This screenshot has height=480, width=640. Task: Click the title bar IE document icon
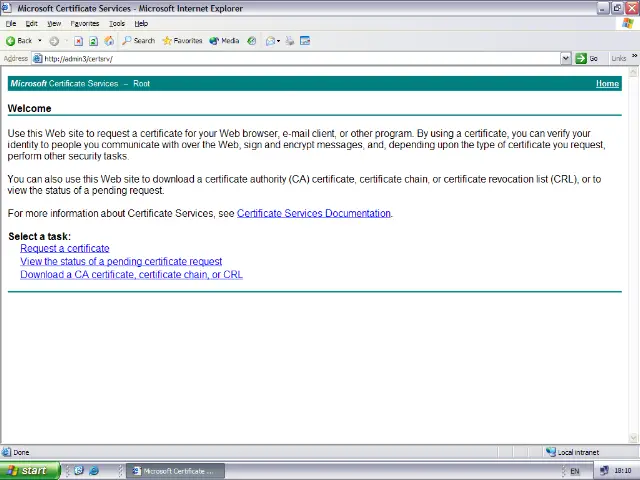(6, 8)
